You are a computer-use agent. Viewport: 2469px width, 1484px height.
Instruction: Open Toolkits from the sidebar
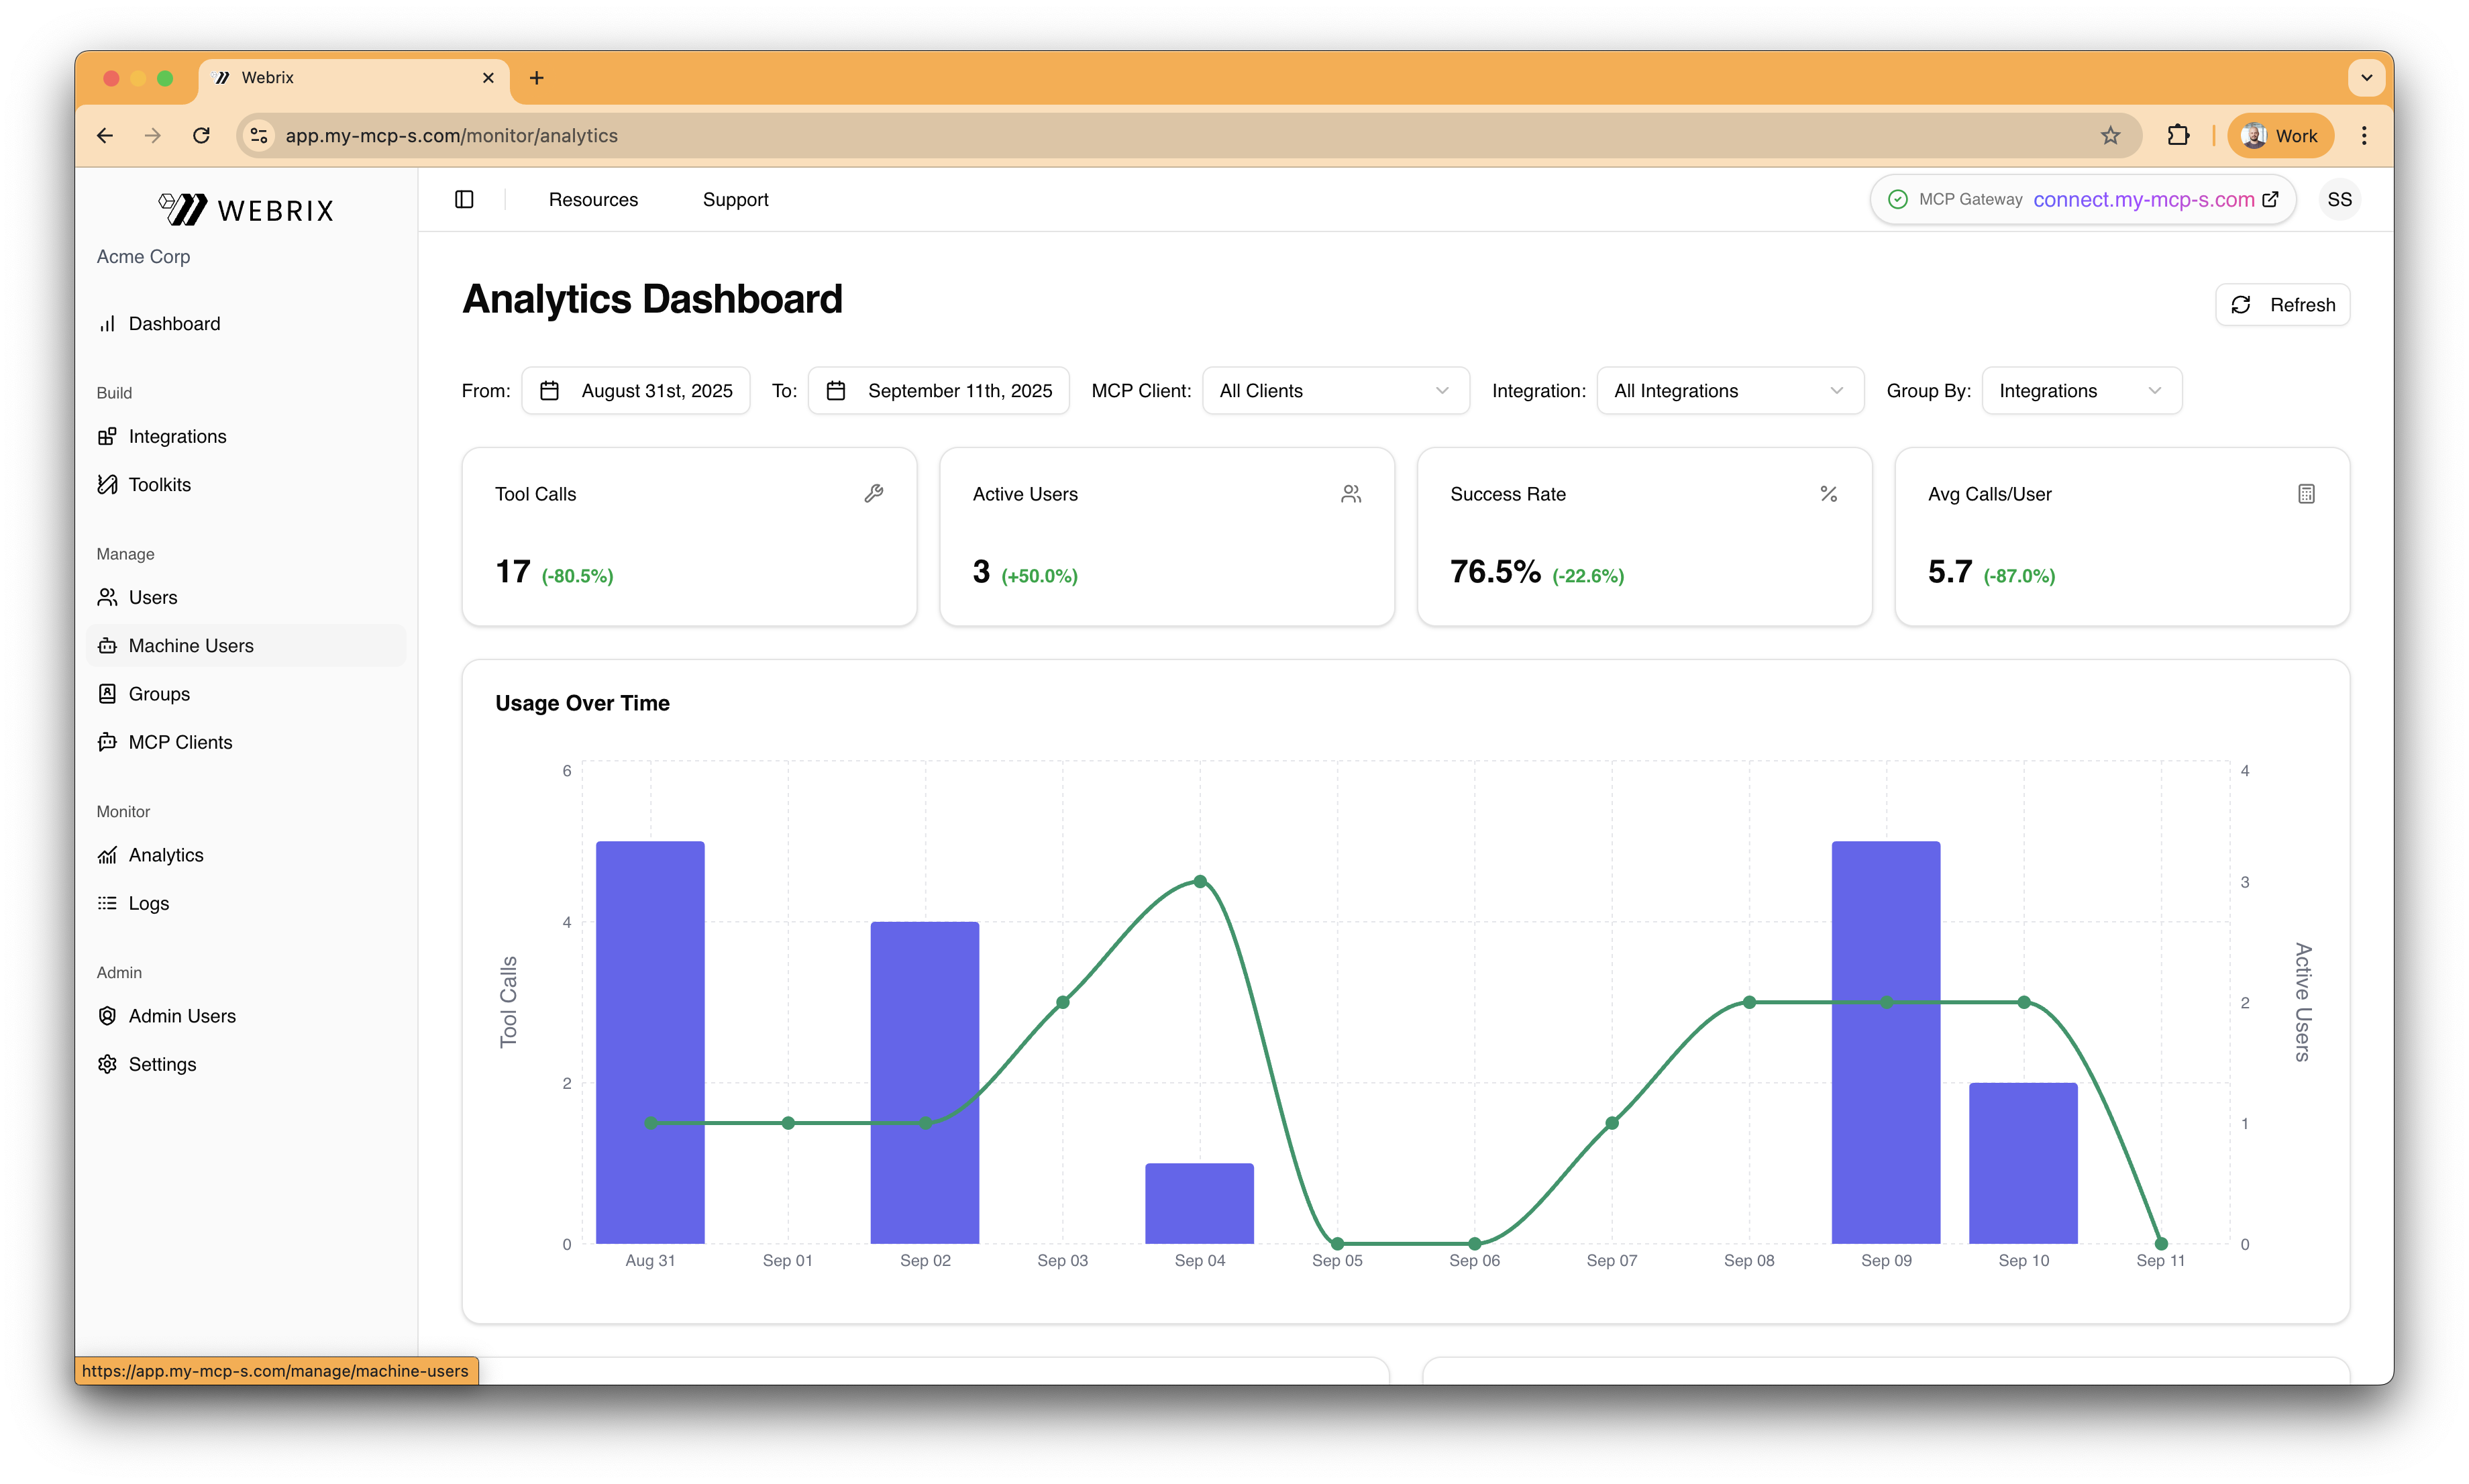(x=159, y=485)
